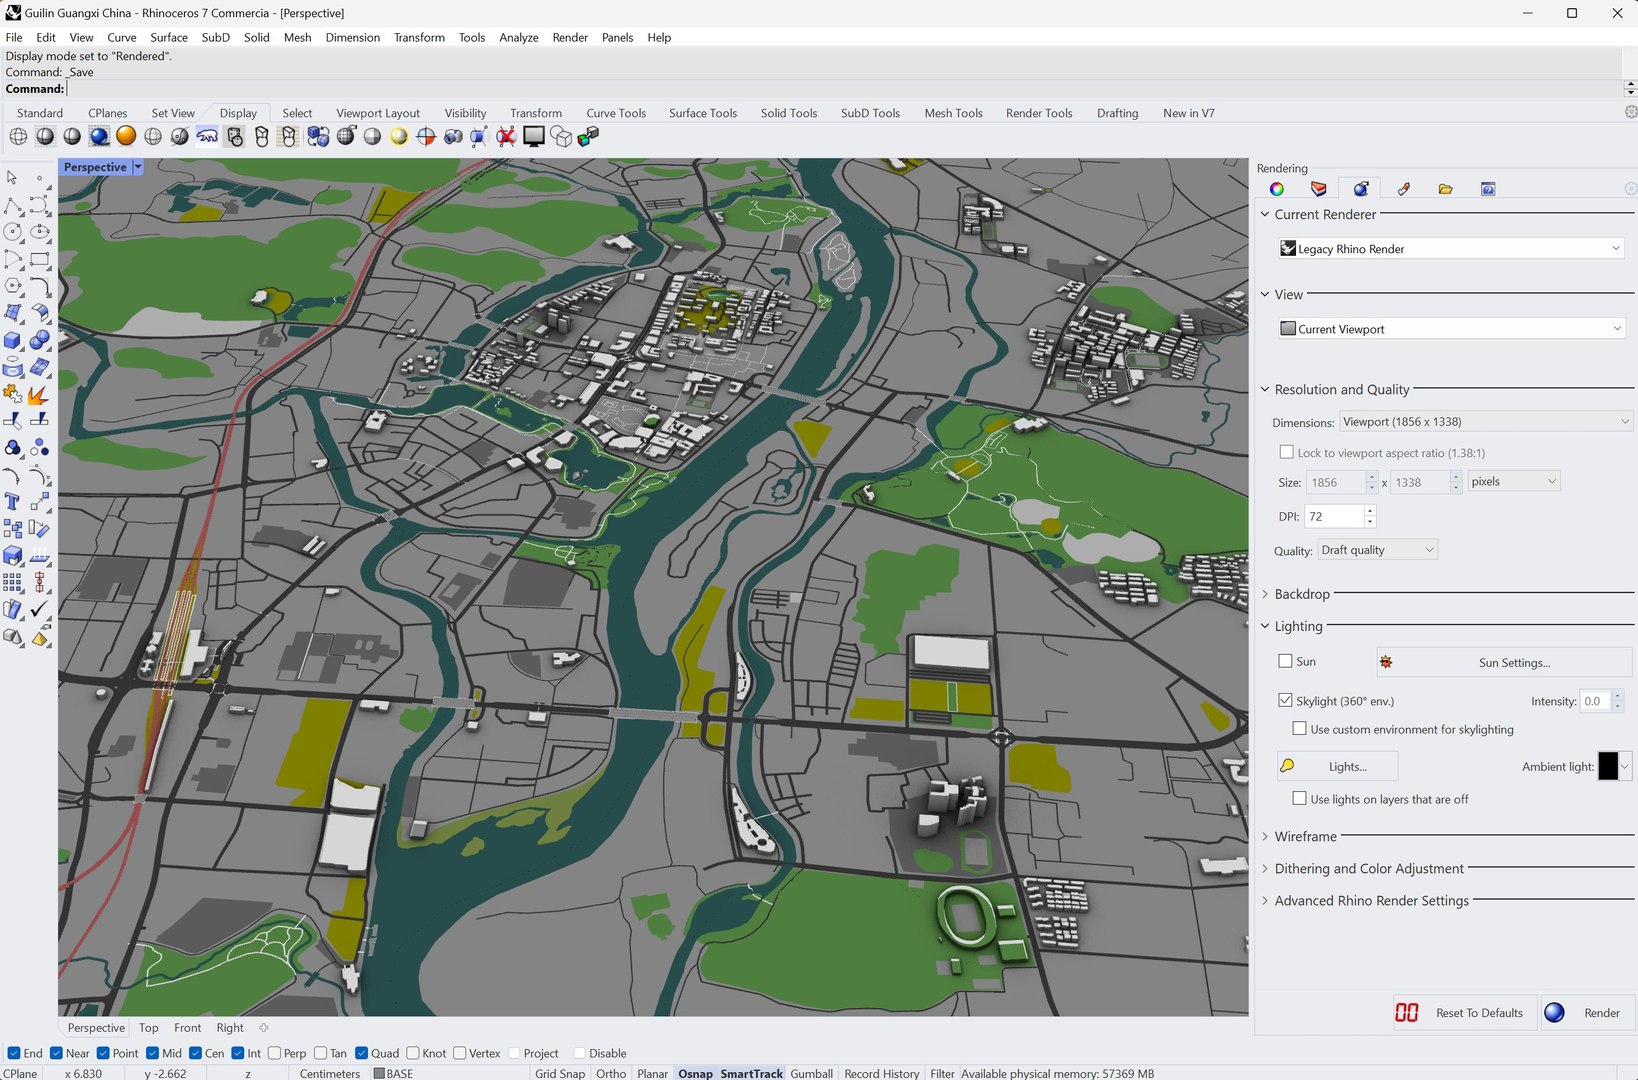Uncheck the Skylight (360° env.) checkbox
The width and height of the screenshot is (1638, 1080).
click(x=1286, y=700)
